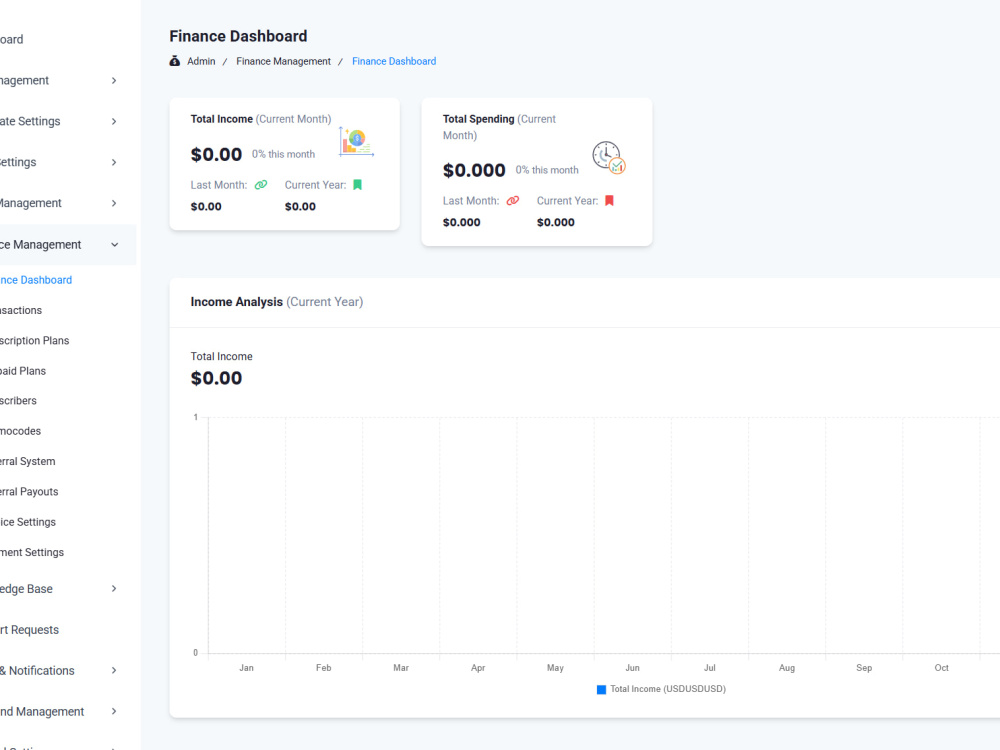Image resolution: width=1000 pixels, height=750 pixels.
Task: Click green link icon beside income Last Month
Action: click(x=261, y=185)
